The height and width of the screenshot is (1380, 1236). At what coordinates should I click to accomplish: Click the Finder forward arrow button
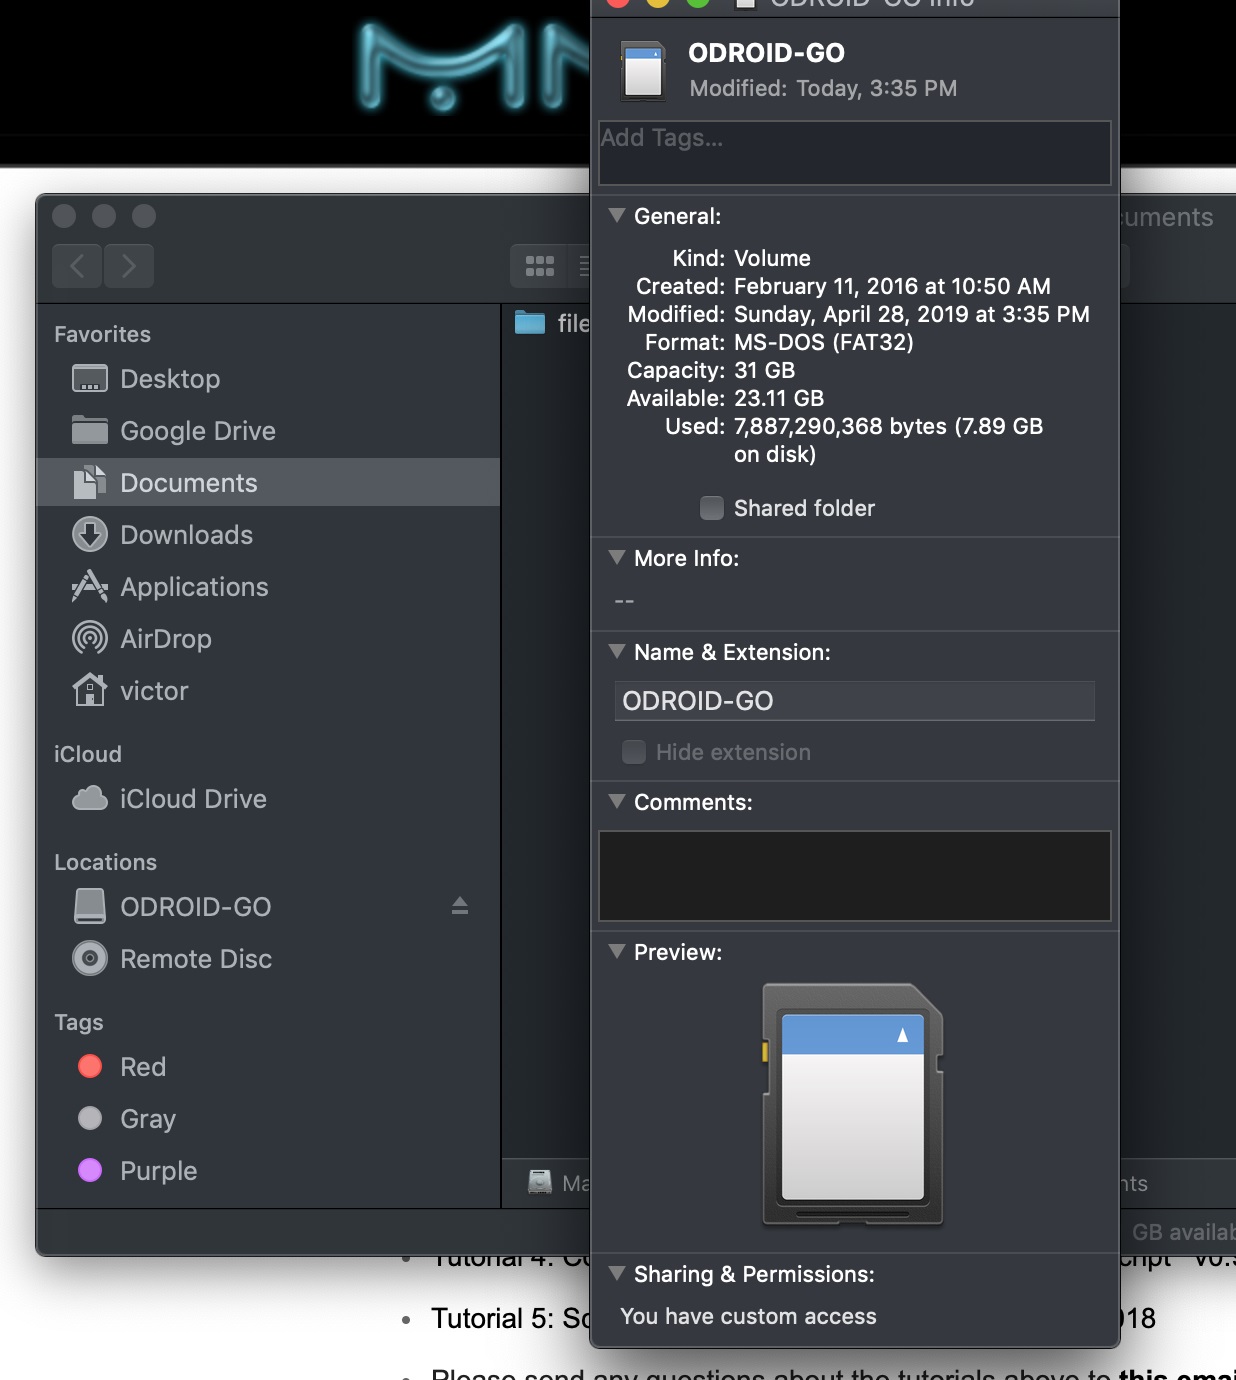pyautogui.click(x=129, y=266)
